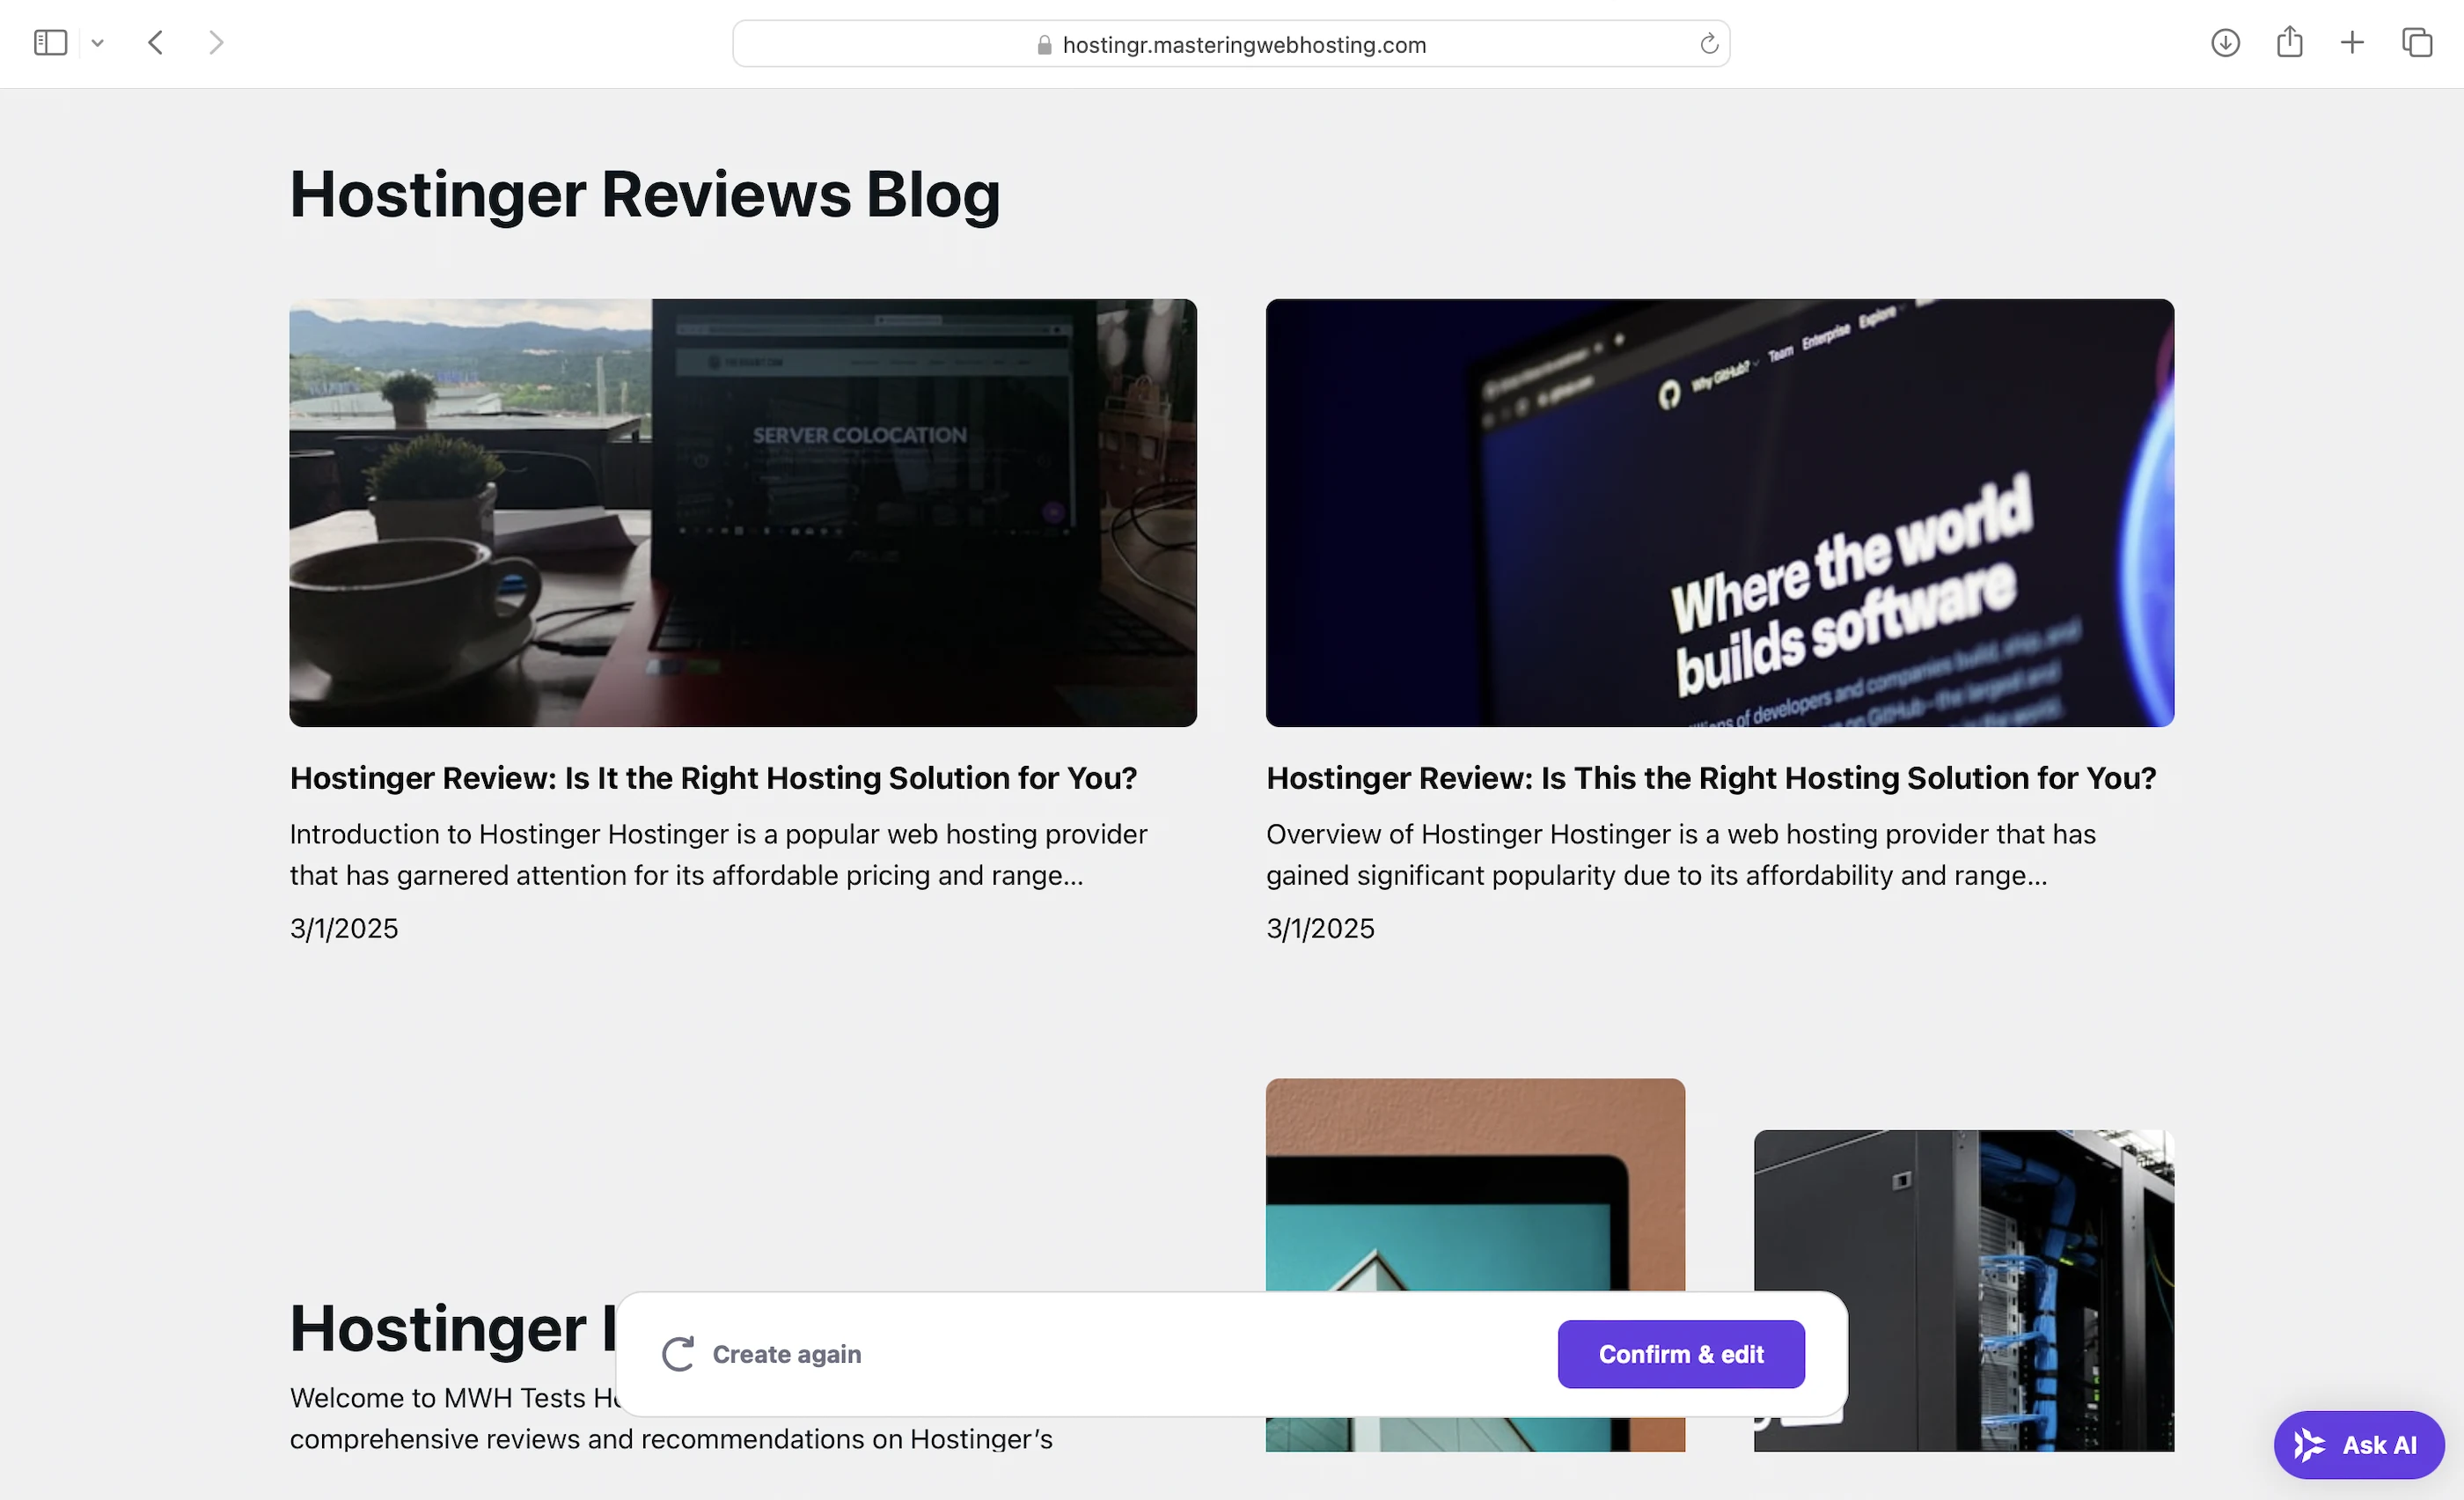Image resolution: width=2464 pixels, height=1500 pixels.
Task: Open the Ask AI assistant button
Action: click(x=2358, y=1444)
